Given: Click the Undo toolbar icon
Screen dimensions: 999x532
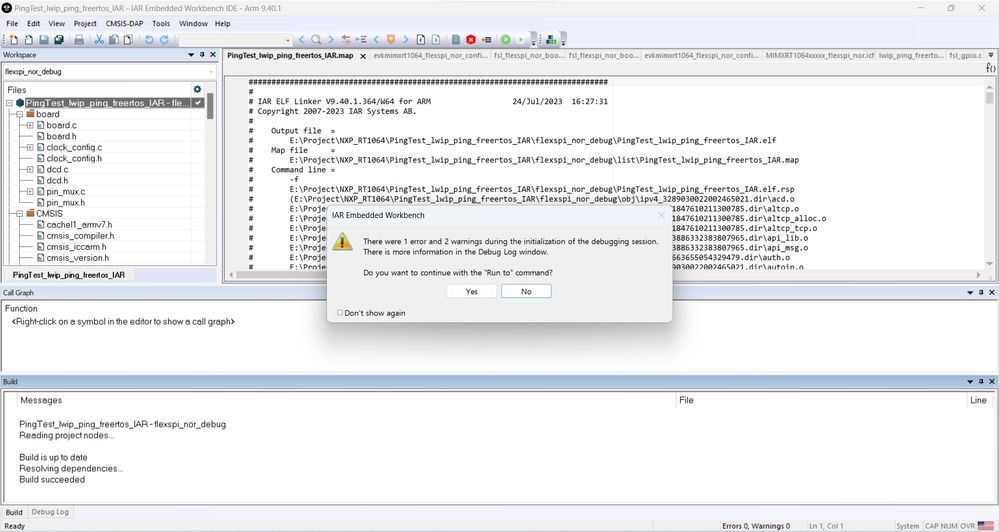Looking at the screenshot, I should (x=149, y=40).
